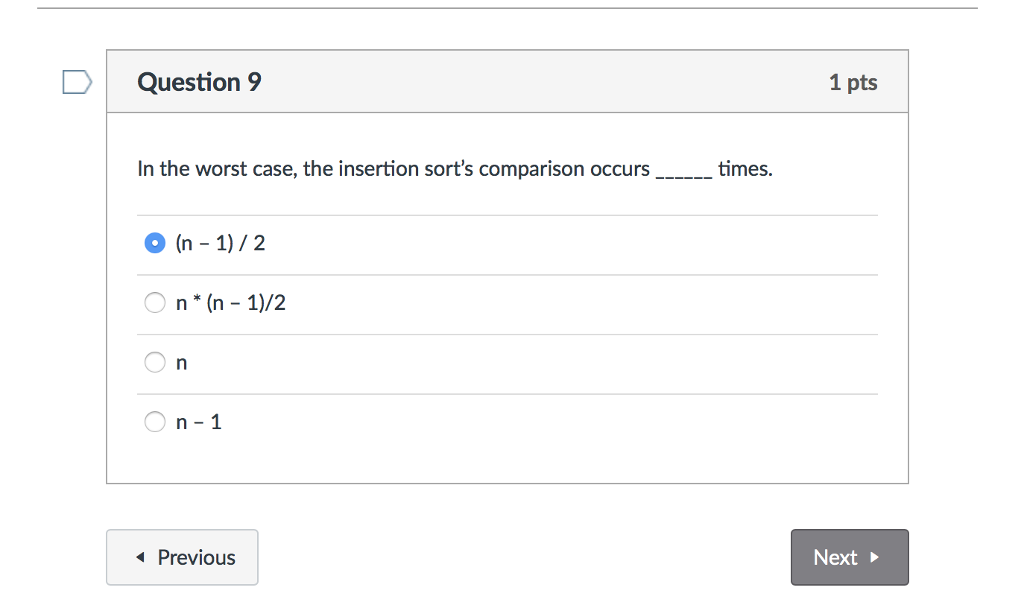The width and height of the screenshot is (1024, 605).
Task: Click the question bookmark marker icon
Action: point(76,82)
